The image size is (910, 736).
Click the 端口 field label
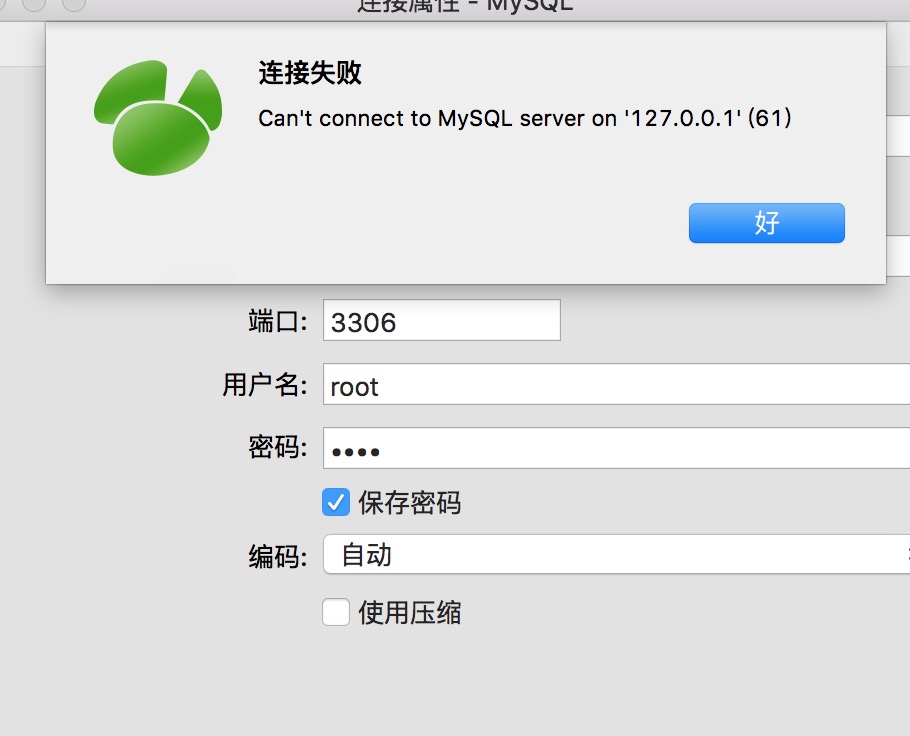[277, 321]
